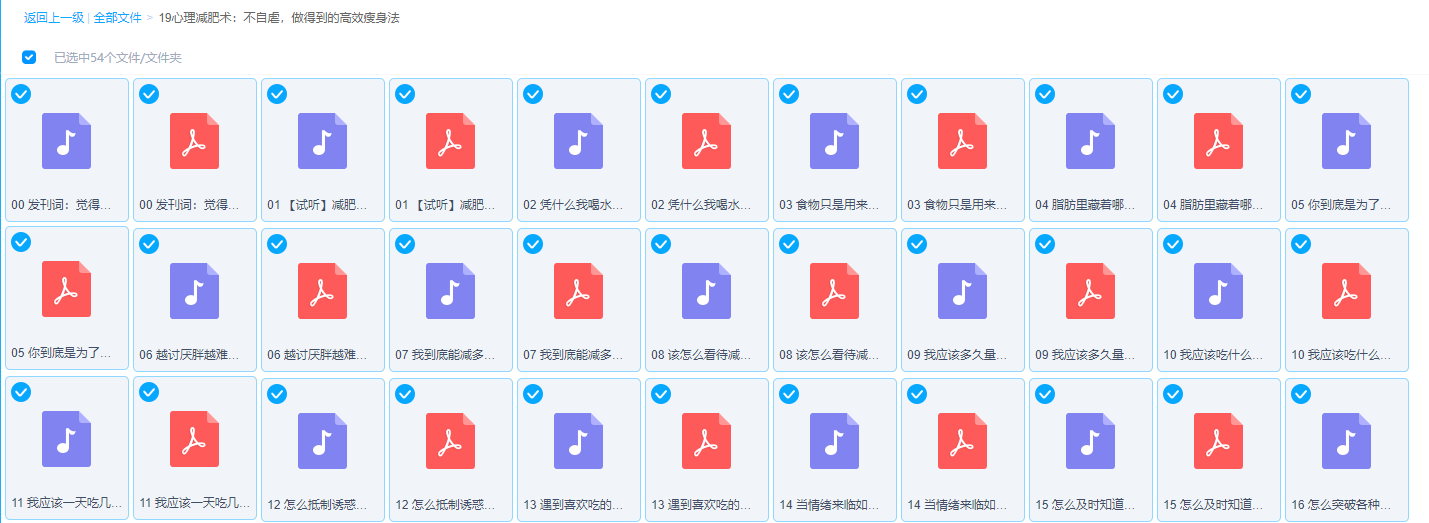Open the audio file icon for 00 发刊词
This screenshot has height=523, width=1429.
tap(66, 141)
